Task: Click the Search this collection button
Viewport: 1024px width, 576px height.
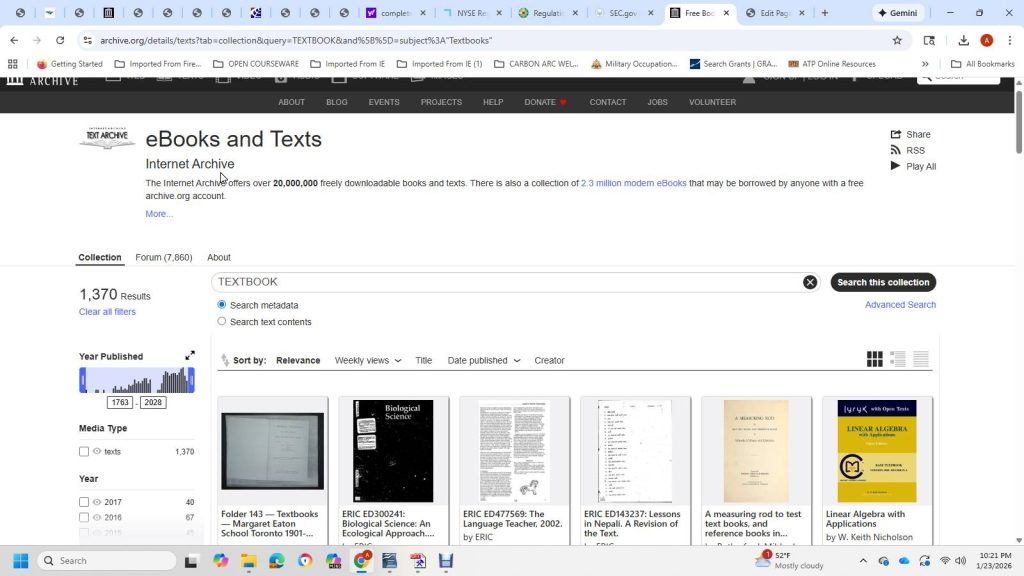Action: pos(883,282)
